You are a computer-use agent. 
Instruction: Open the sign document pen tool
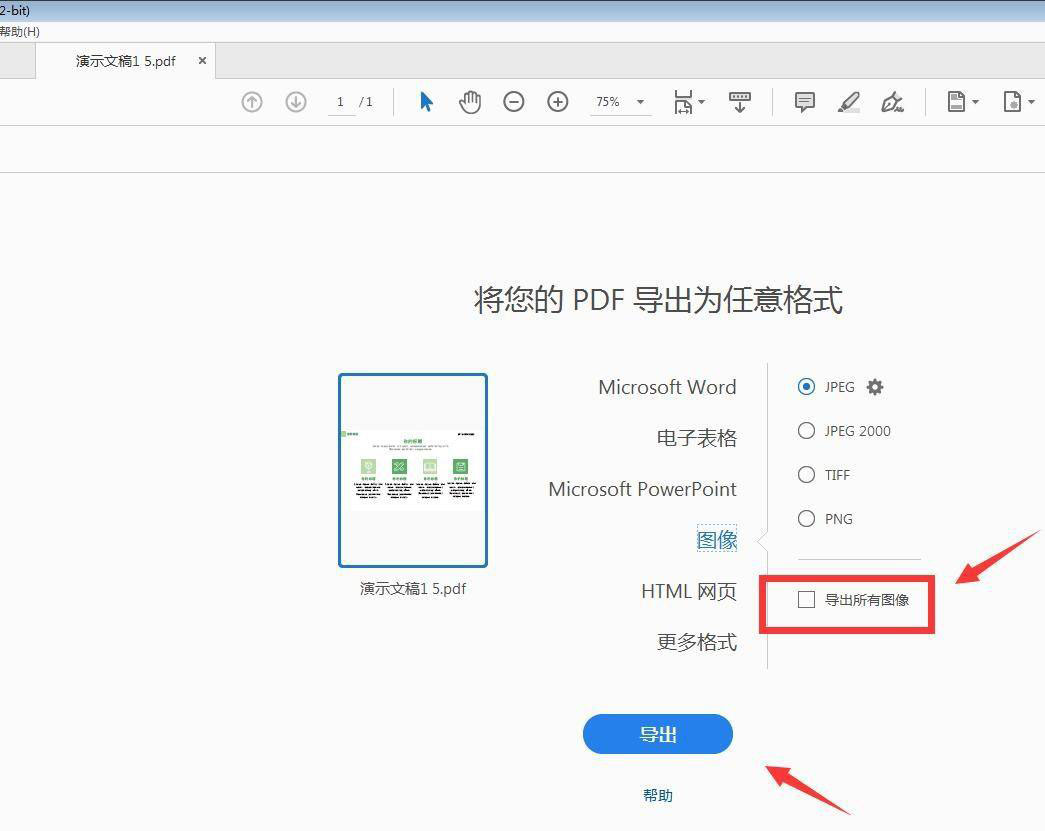pyautogui.click(x=892, y=102)
